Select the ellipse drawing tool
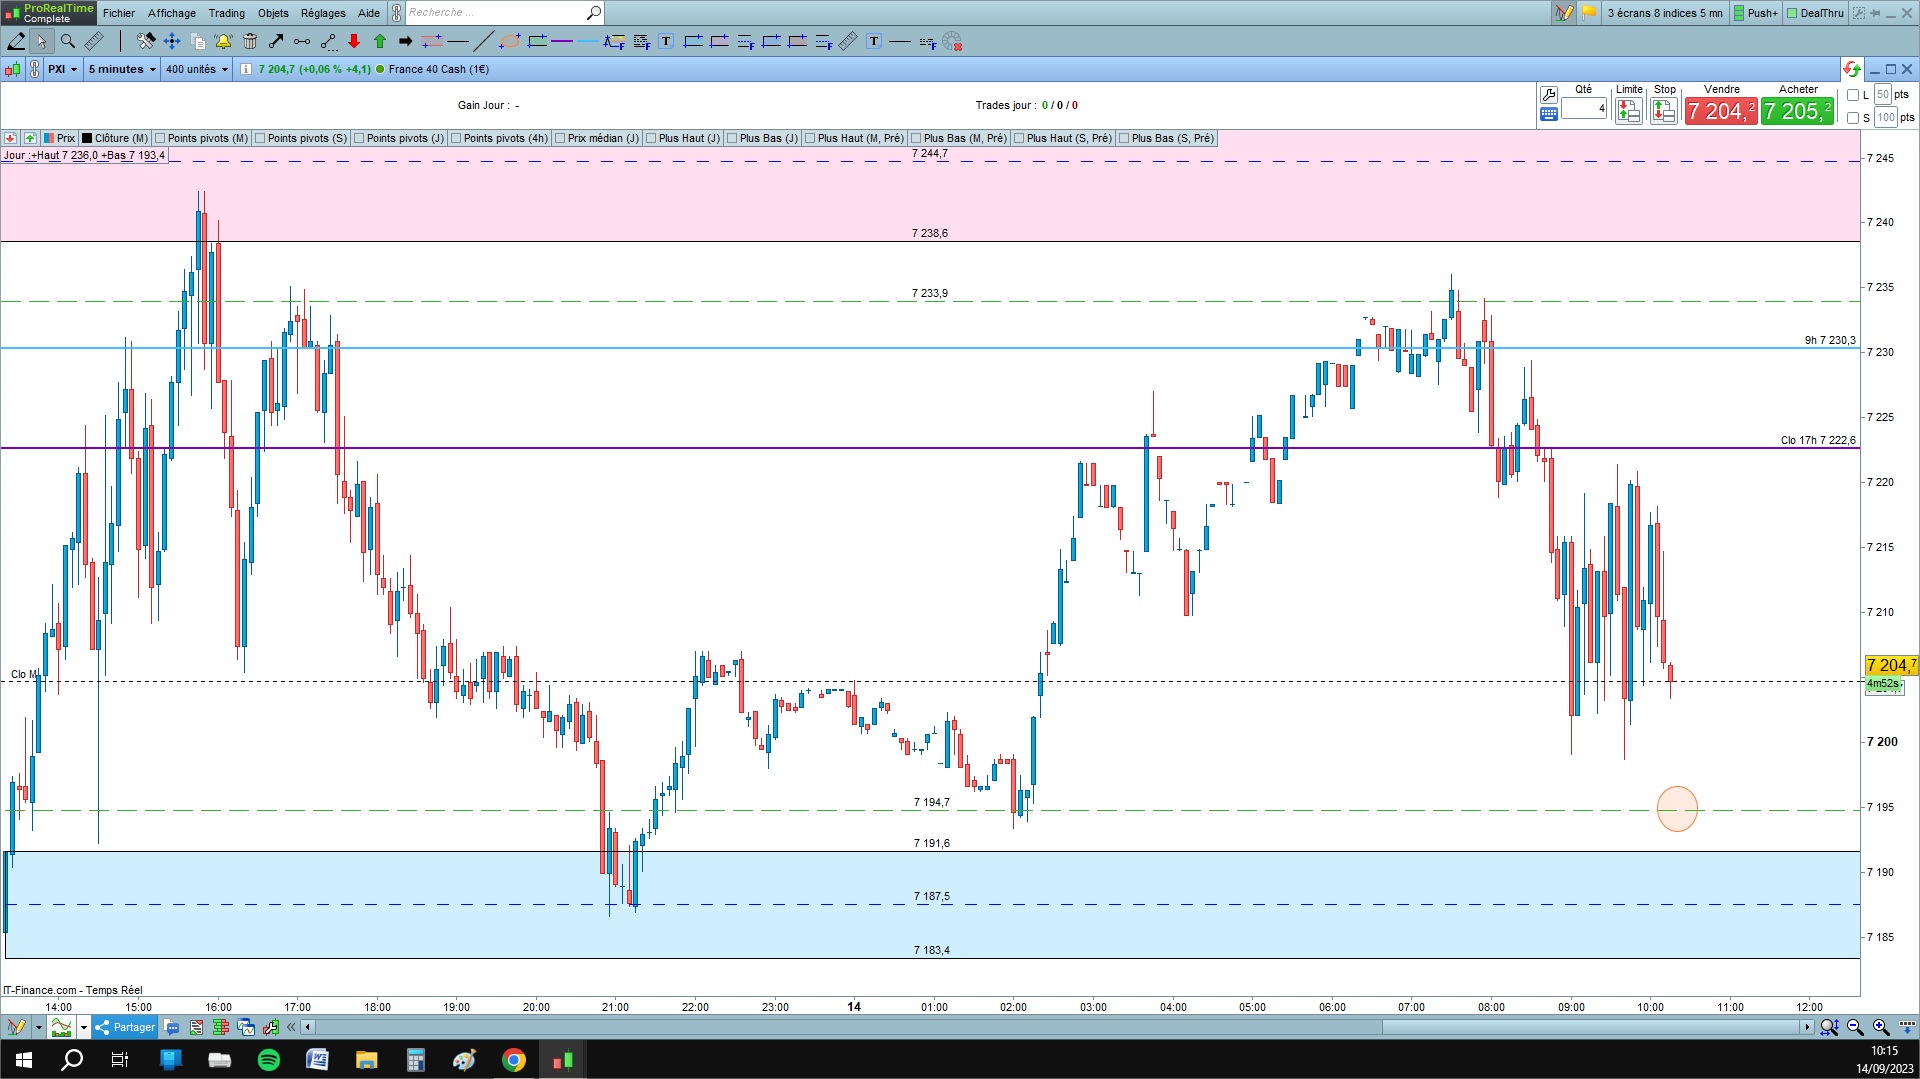Viewport: 1920px width, 1079px height. point(510,41)
